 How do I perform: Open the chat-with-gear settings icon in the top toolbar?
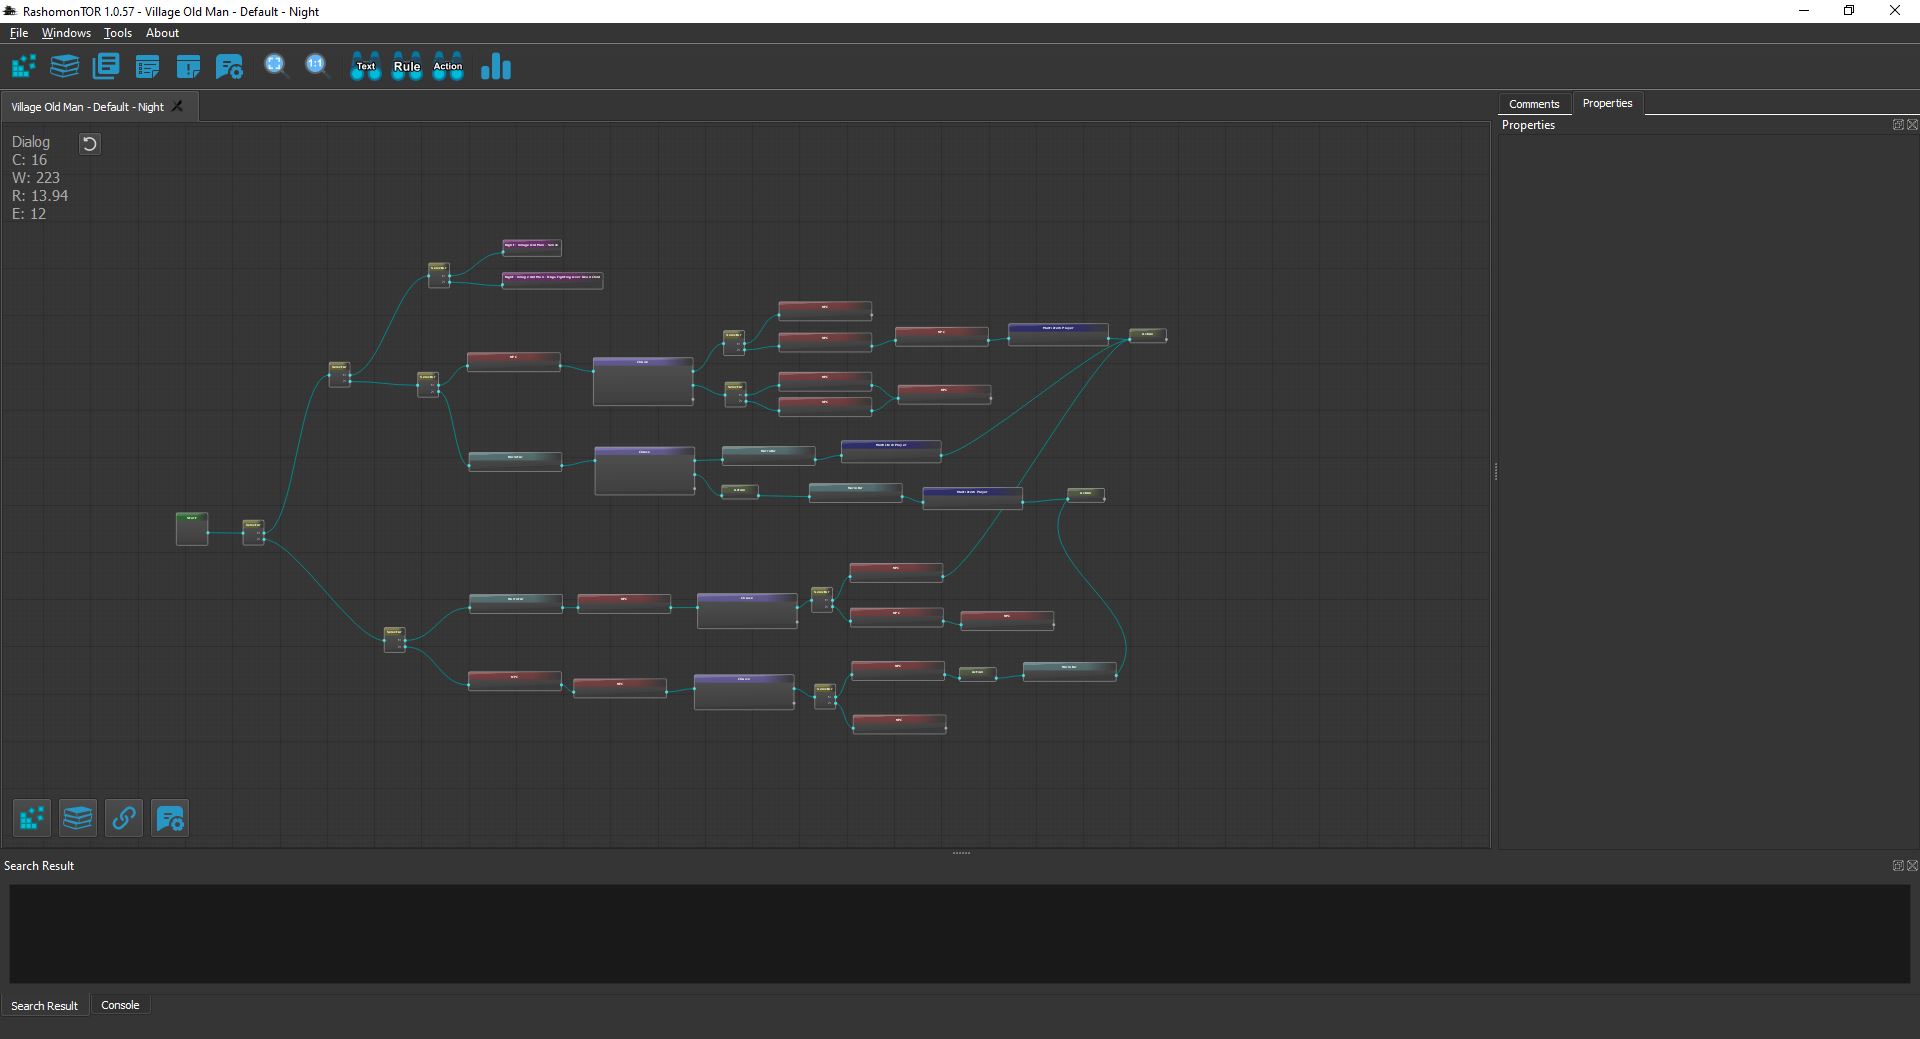point(229,67)
